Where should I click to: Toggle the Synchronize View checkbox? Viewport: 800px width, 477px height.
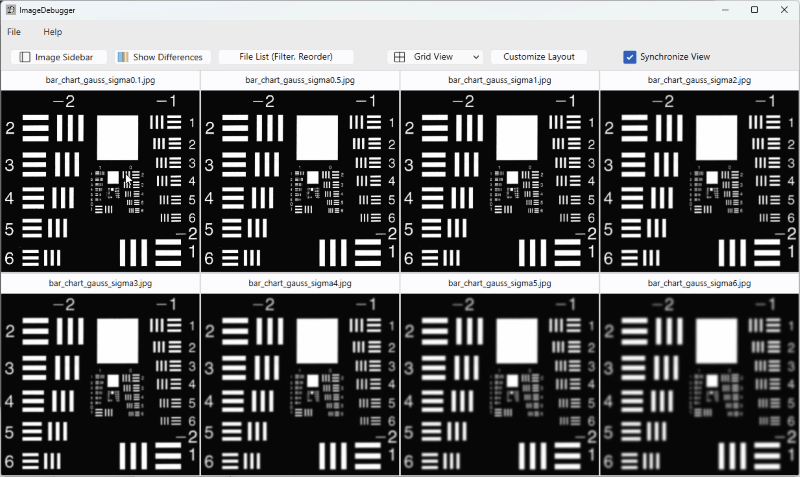[x=629, y=57]
